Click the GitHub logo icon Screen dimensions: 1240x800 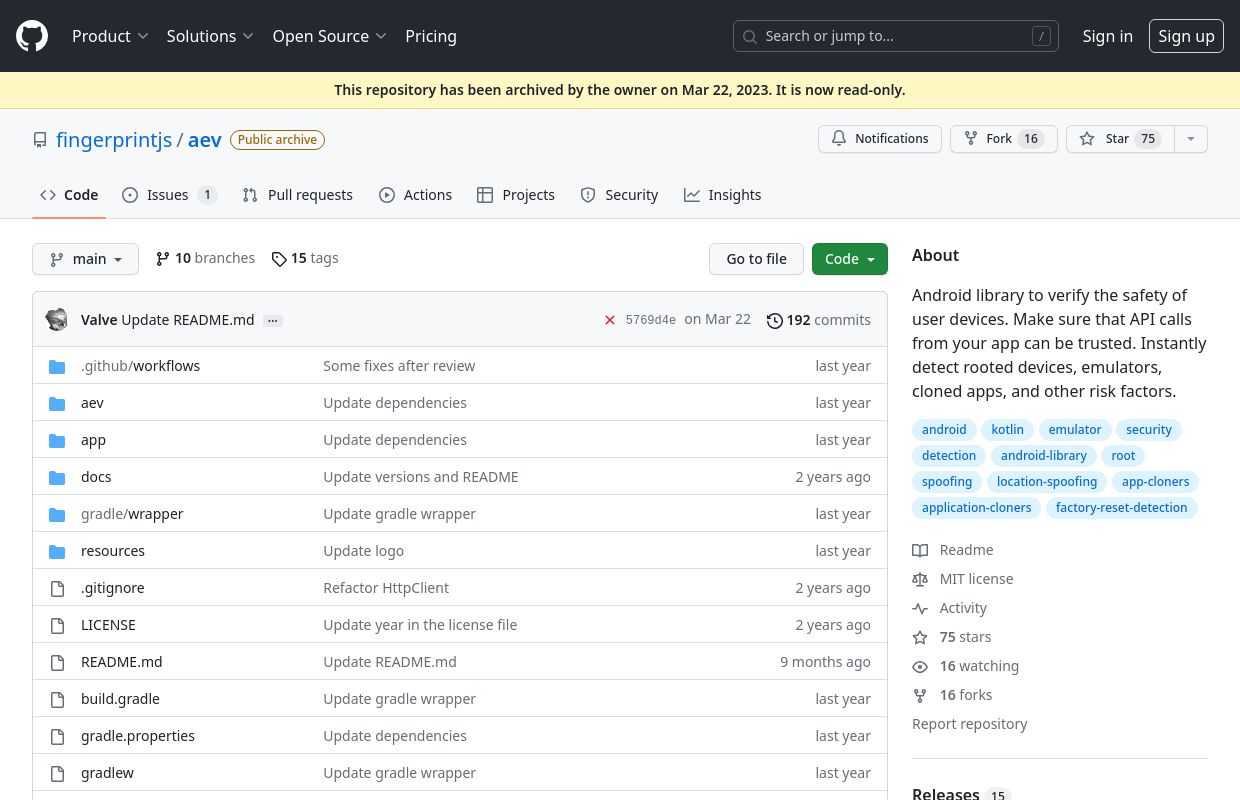pyautogui.click(x=32, y=36)
